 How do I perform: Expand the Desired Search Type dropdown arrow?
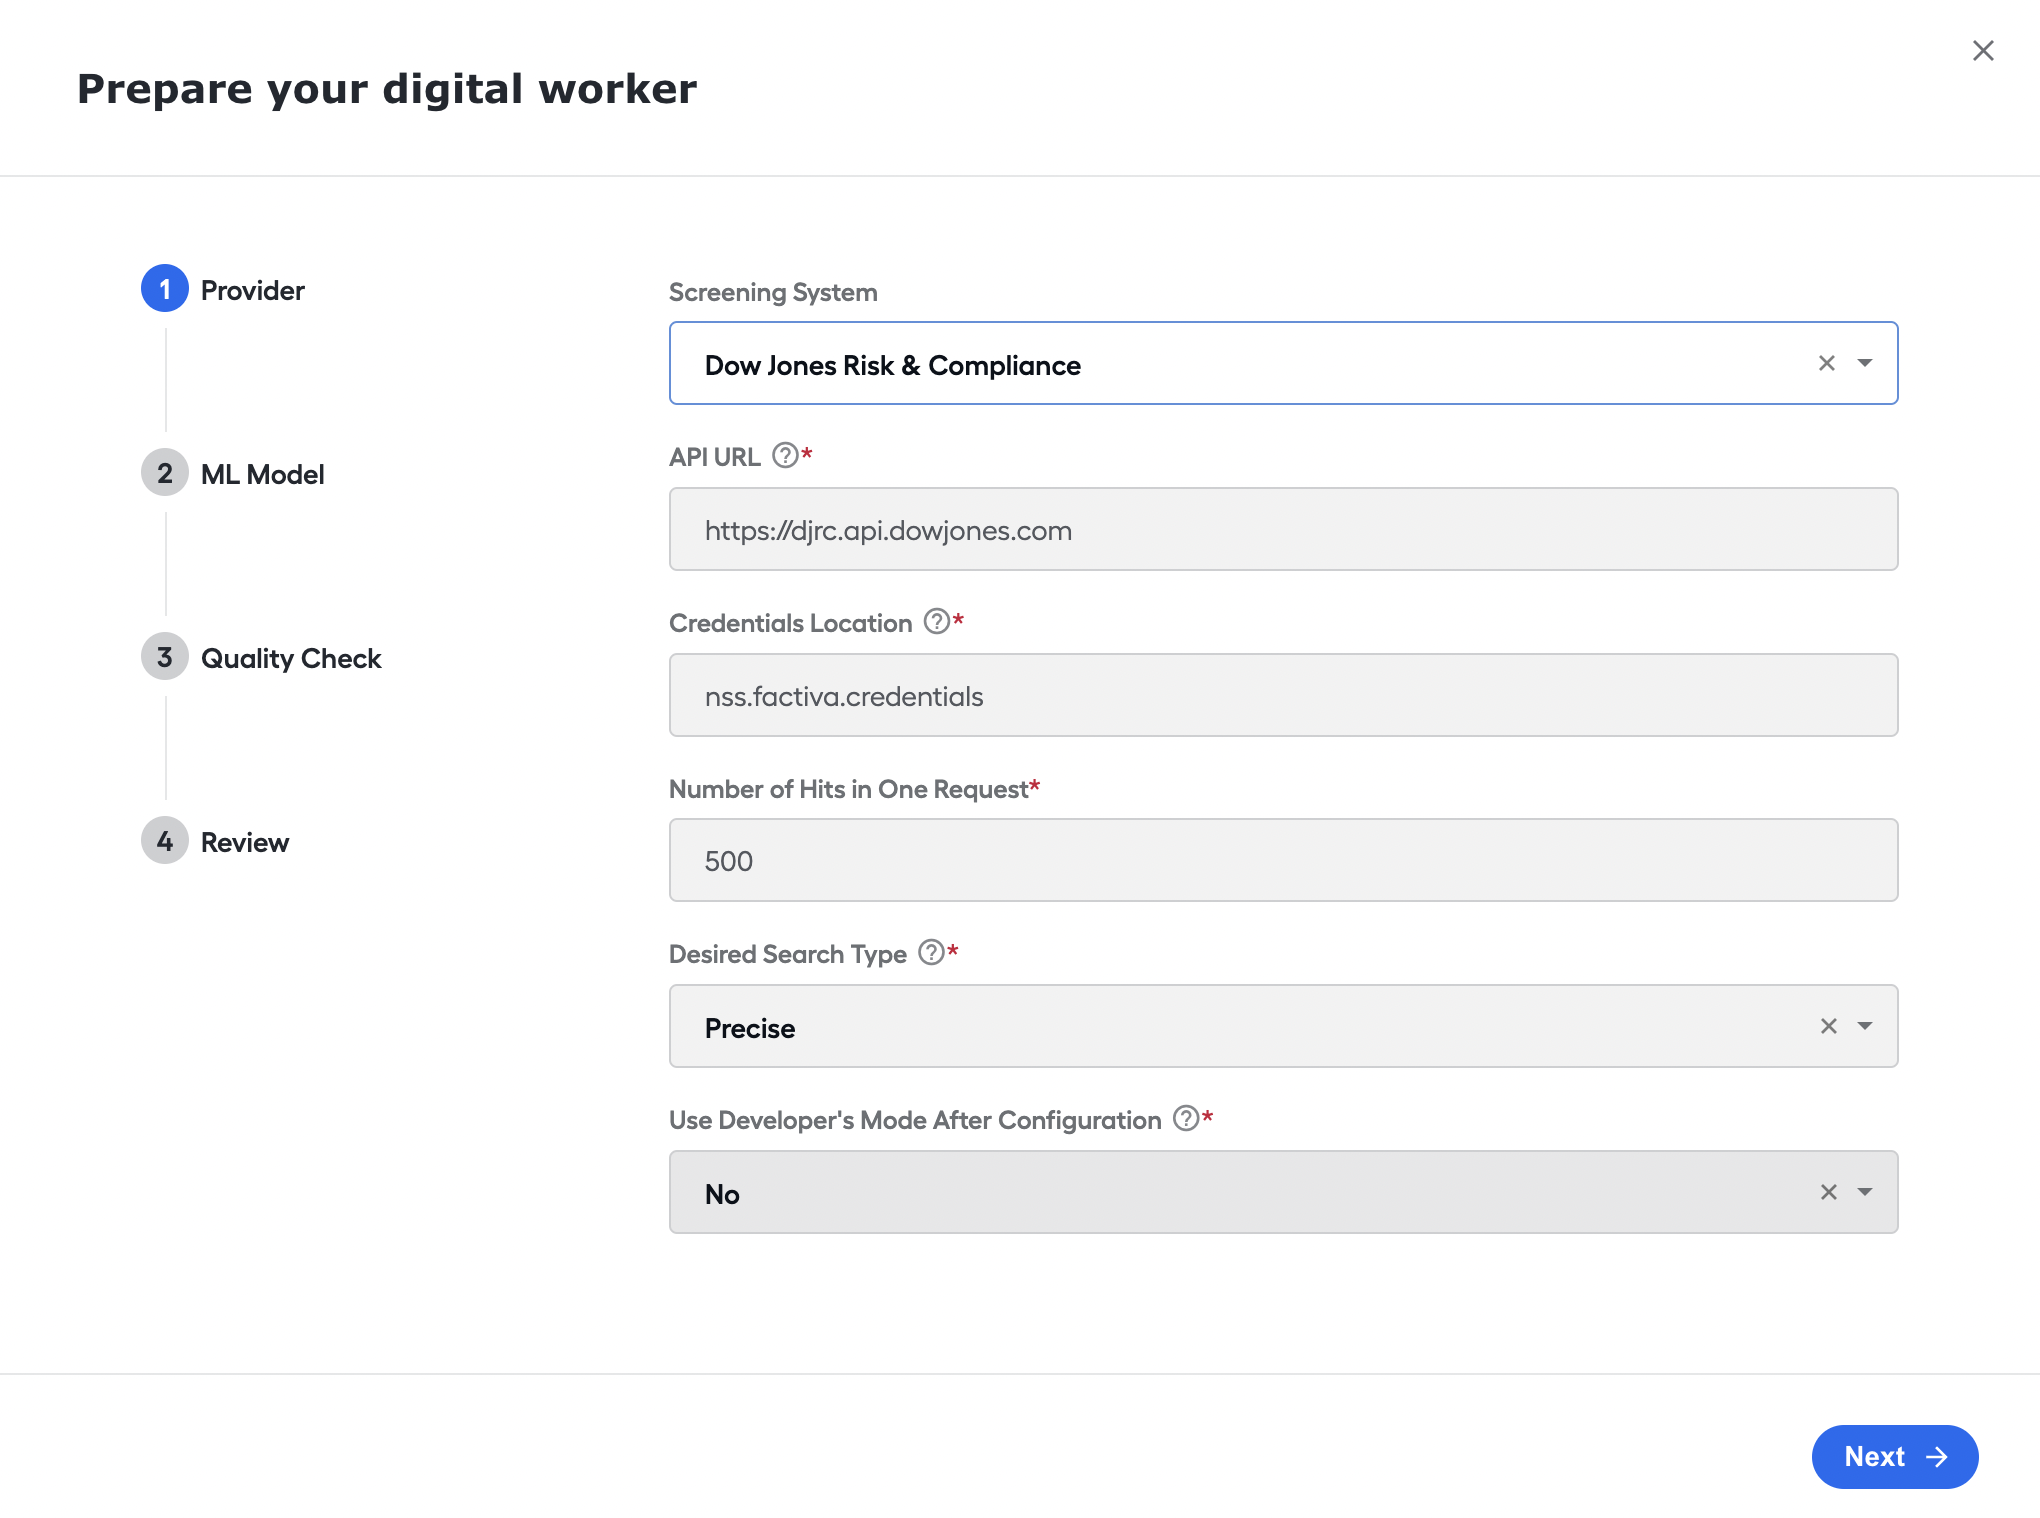1865,1026
